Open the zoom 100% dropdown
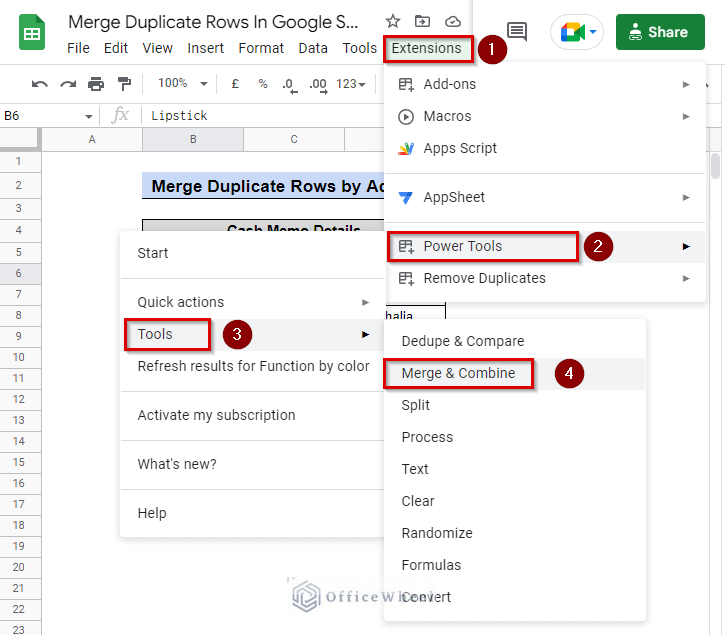Image resolution: width=725 pixels, height=635 pixels. coord(183,84)
